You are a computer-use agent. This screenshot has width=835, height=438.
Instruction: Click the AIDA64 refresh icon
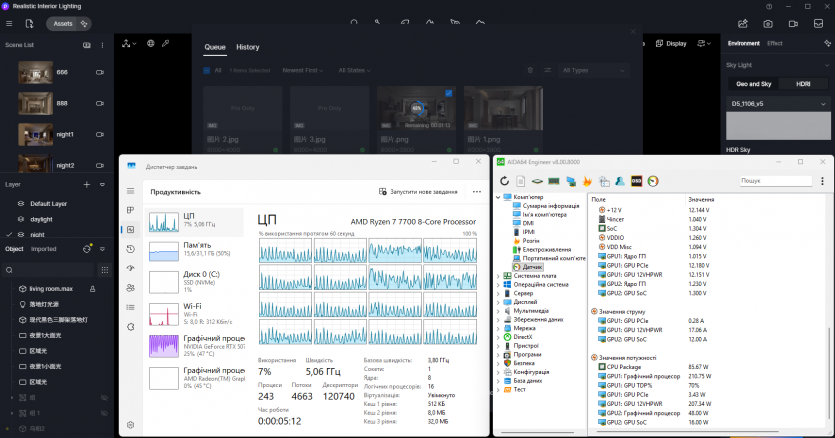pos(506,181)
